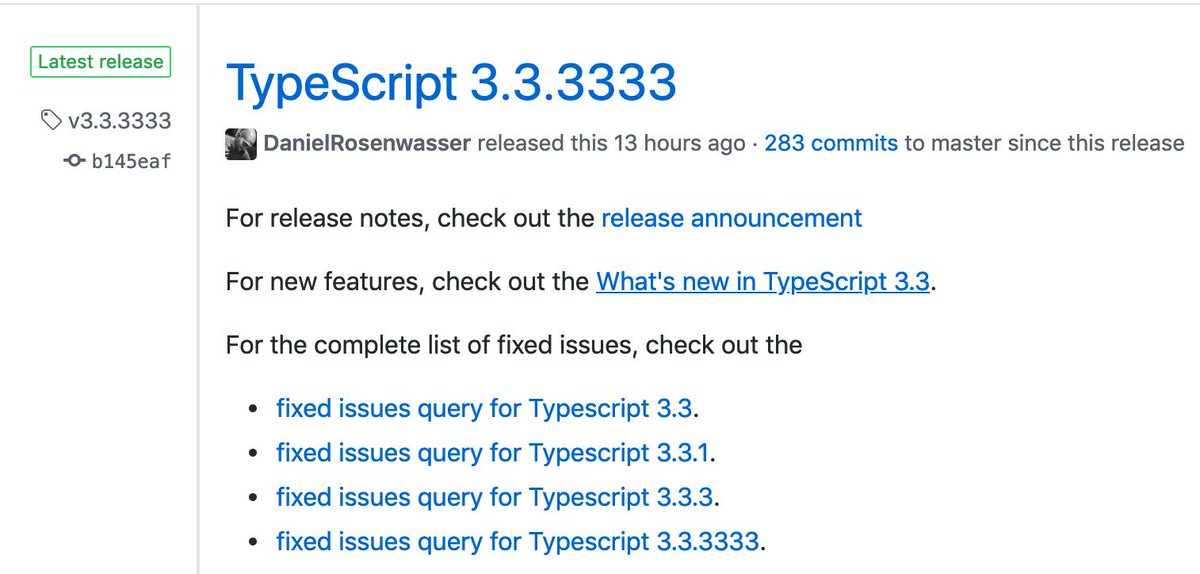Follow the release announcement link
The width and height of the screenshot is (1200, 574).
coord(731,218)
